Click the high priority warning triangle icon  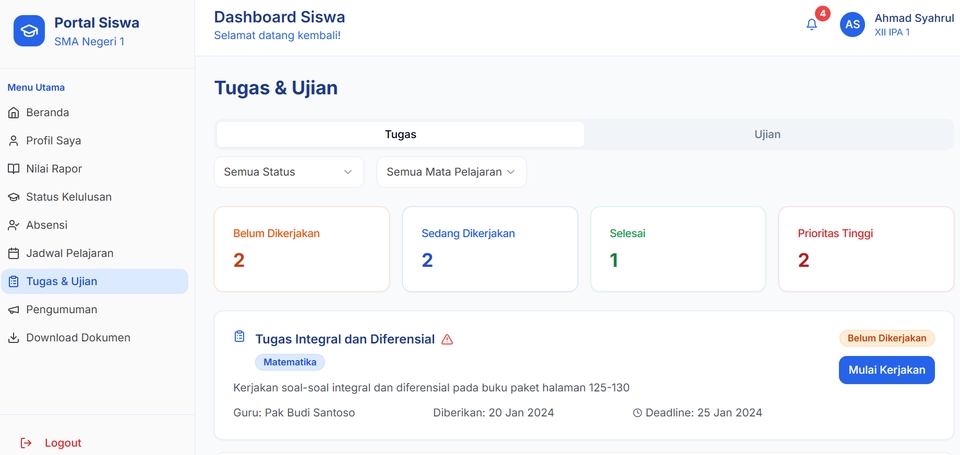(447, 339)
